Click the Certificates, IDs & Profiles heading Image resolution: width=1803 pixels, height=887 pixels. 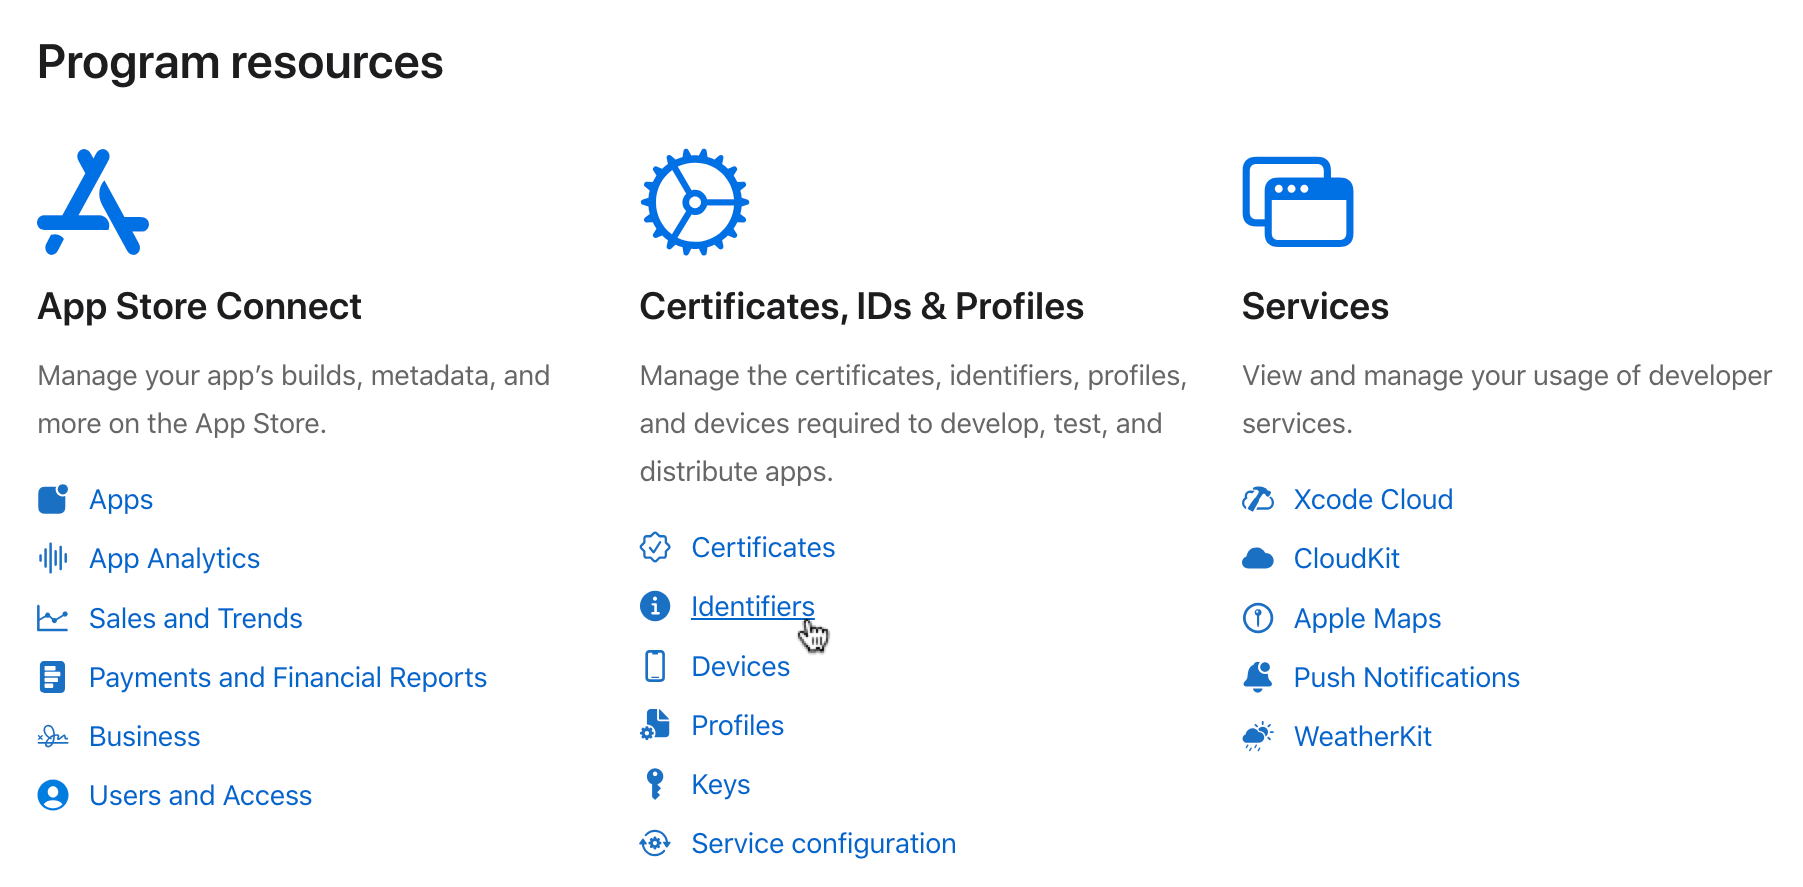(862, 306)
